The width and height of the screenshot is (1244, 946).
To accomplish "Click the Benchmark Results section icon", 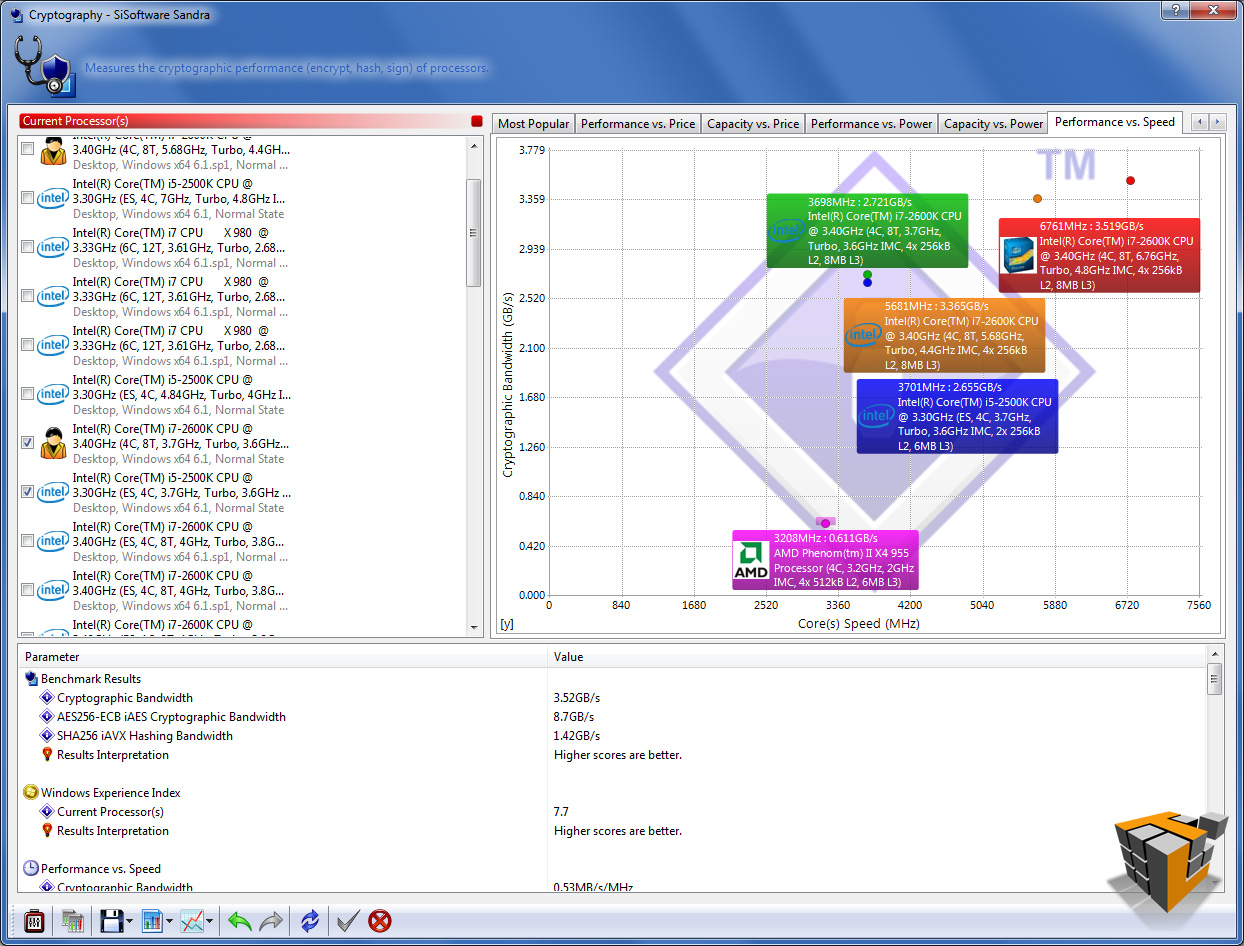I will [x=31, y=679].
